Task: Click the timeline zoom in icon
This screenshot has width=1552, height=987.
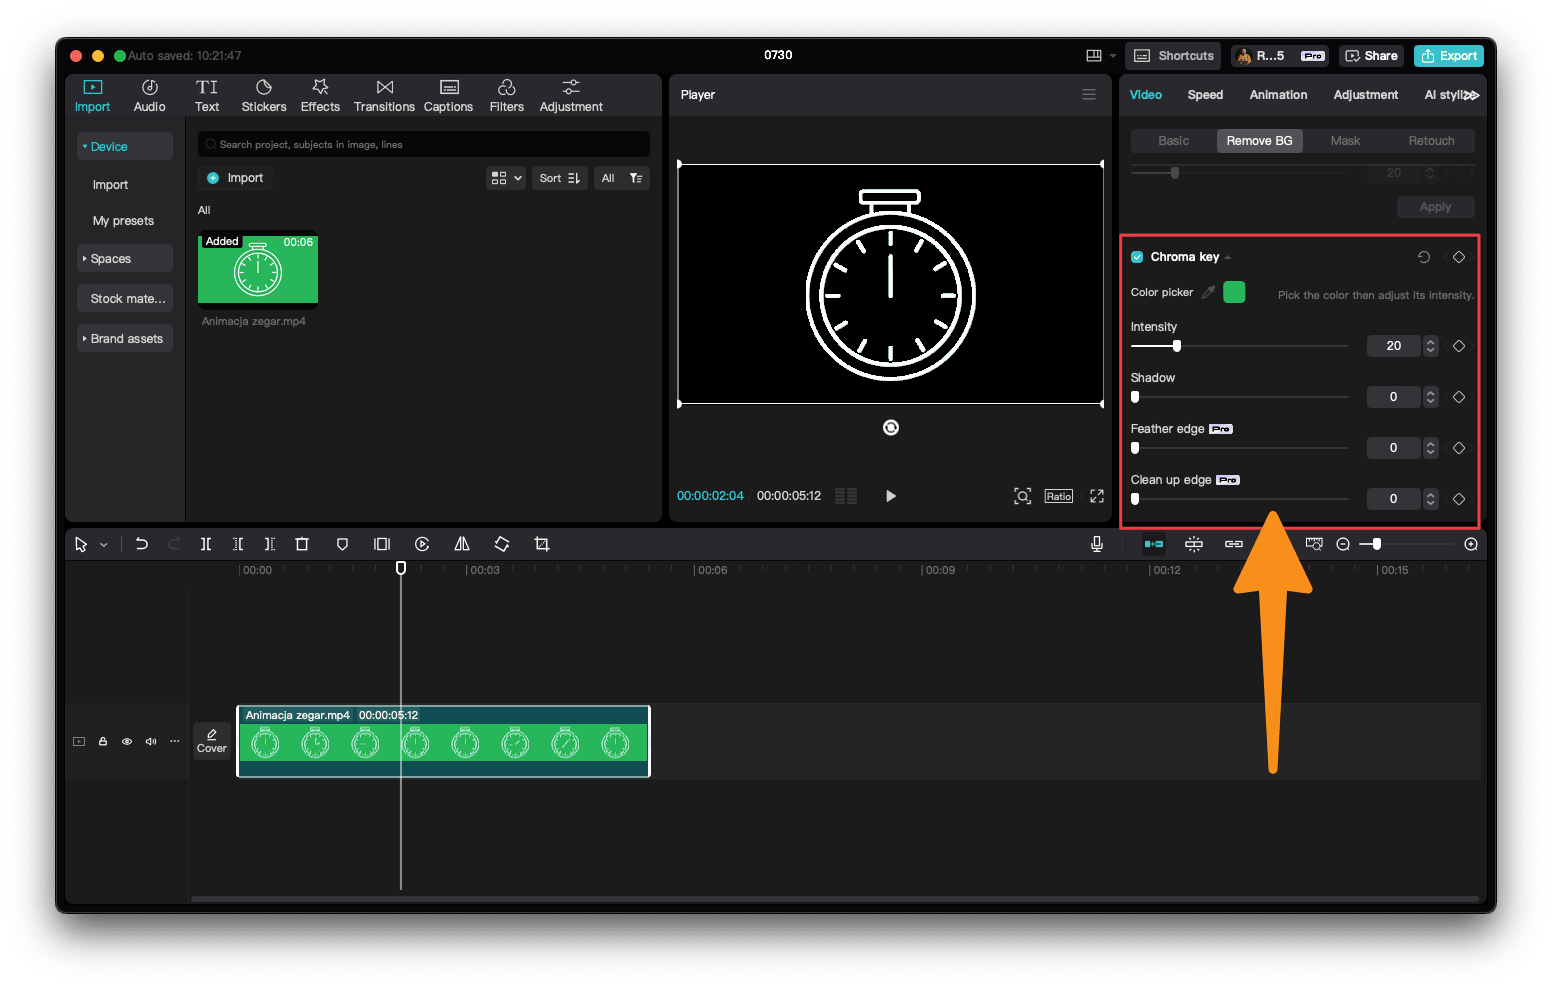Action: point(1471,544)
